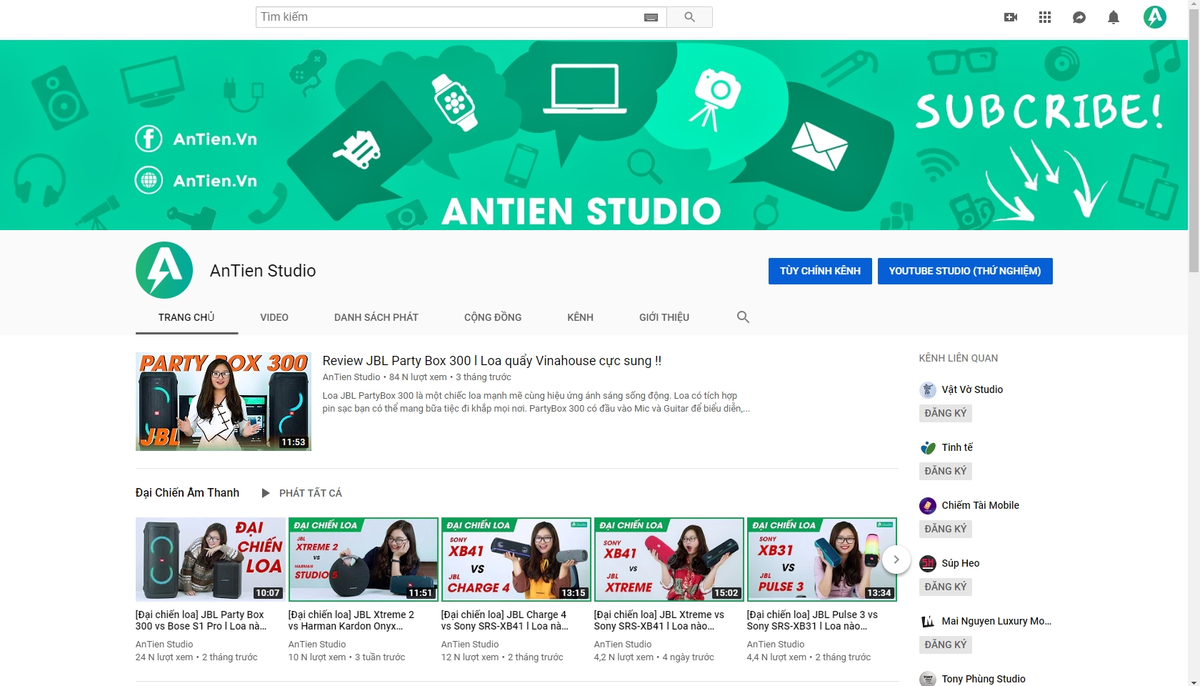Open the account avatar menu
The height and width of the screenshot is (686, 1200).
[x=1155, y=17]
